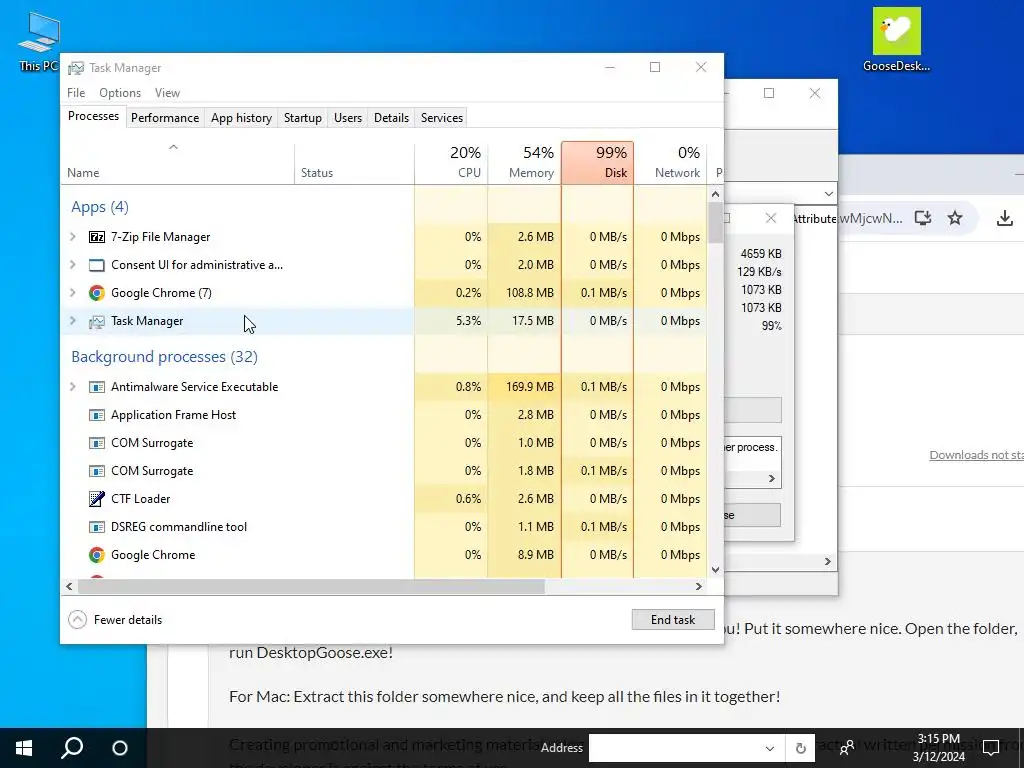Screen dimensions: 1024x768
Task: Click the 108.8 MB Chrome memory cell
Action: [x=524, y=293]
